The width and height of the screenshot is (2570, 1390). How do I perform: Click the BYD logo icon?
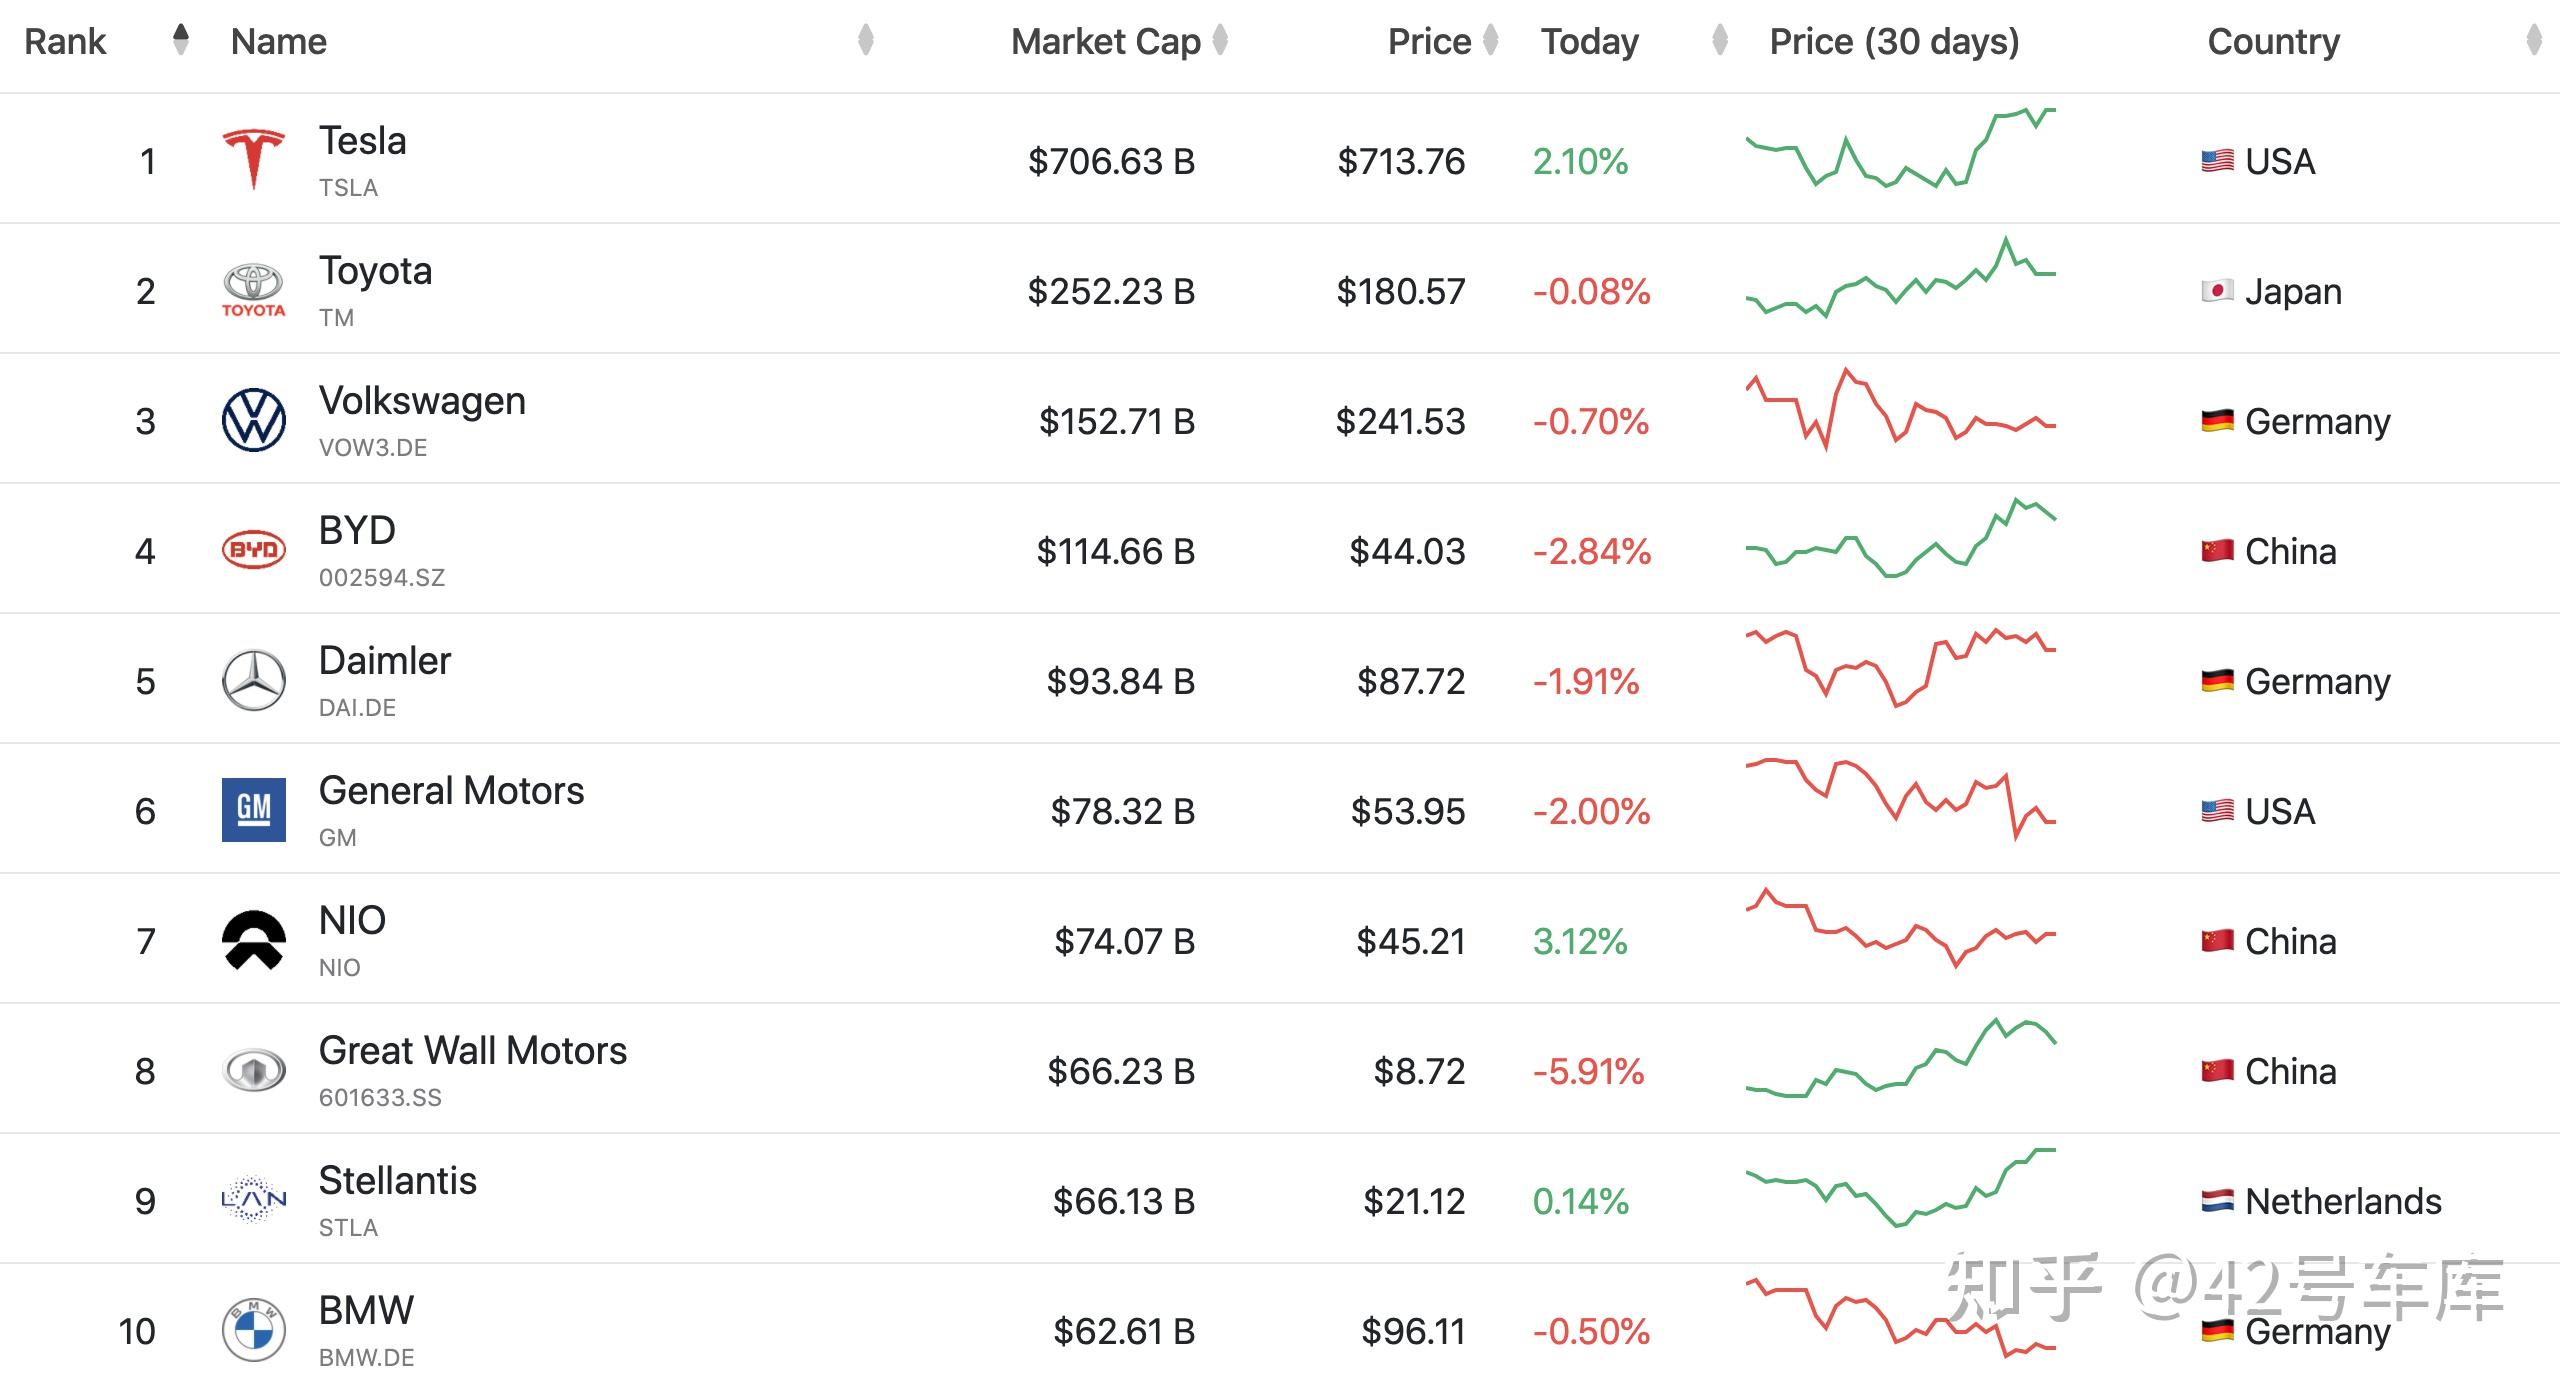coord(254,550)
